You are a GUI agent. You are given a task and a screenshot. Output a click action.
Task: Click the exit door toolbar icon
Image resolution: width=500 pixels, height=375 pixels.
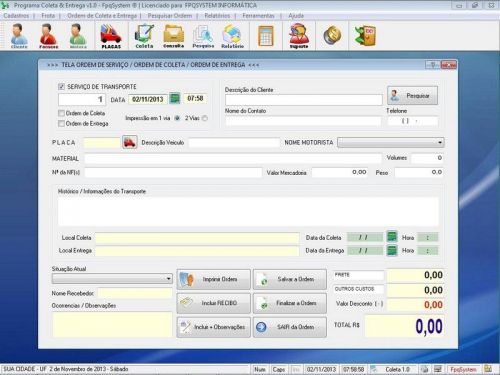pos(365,35)
